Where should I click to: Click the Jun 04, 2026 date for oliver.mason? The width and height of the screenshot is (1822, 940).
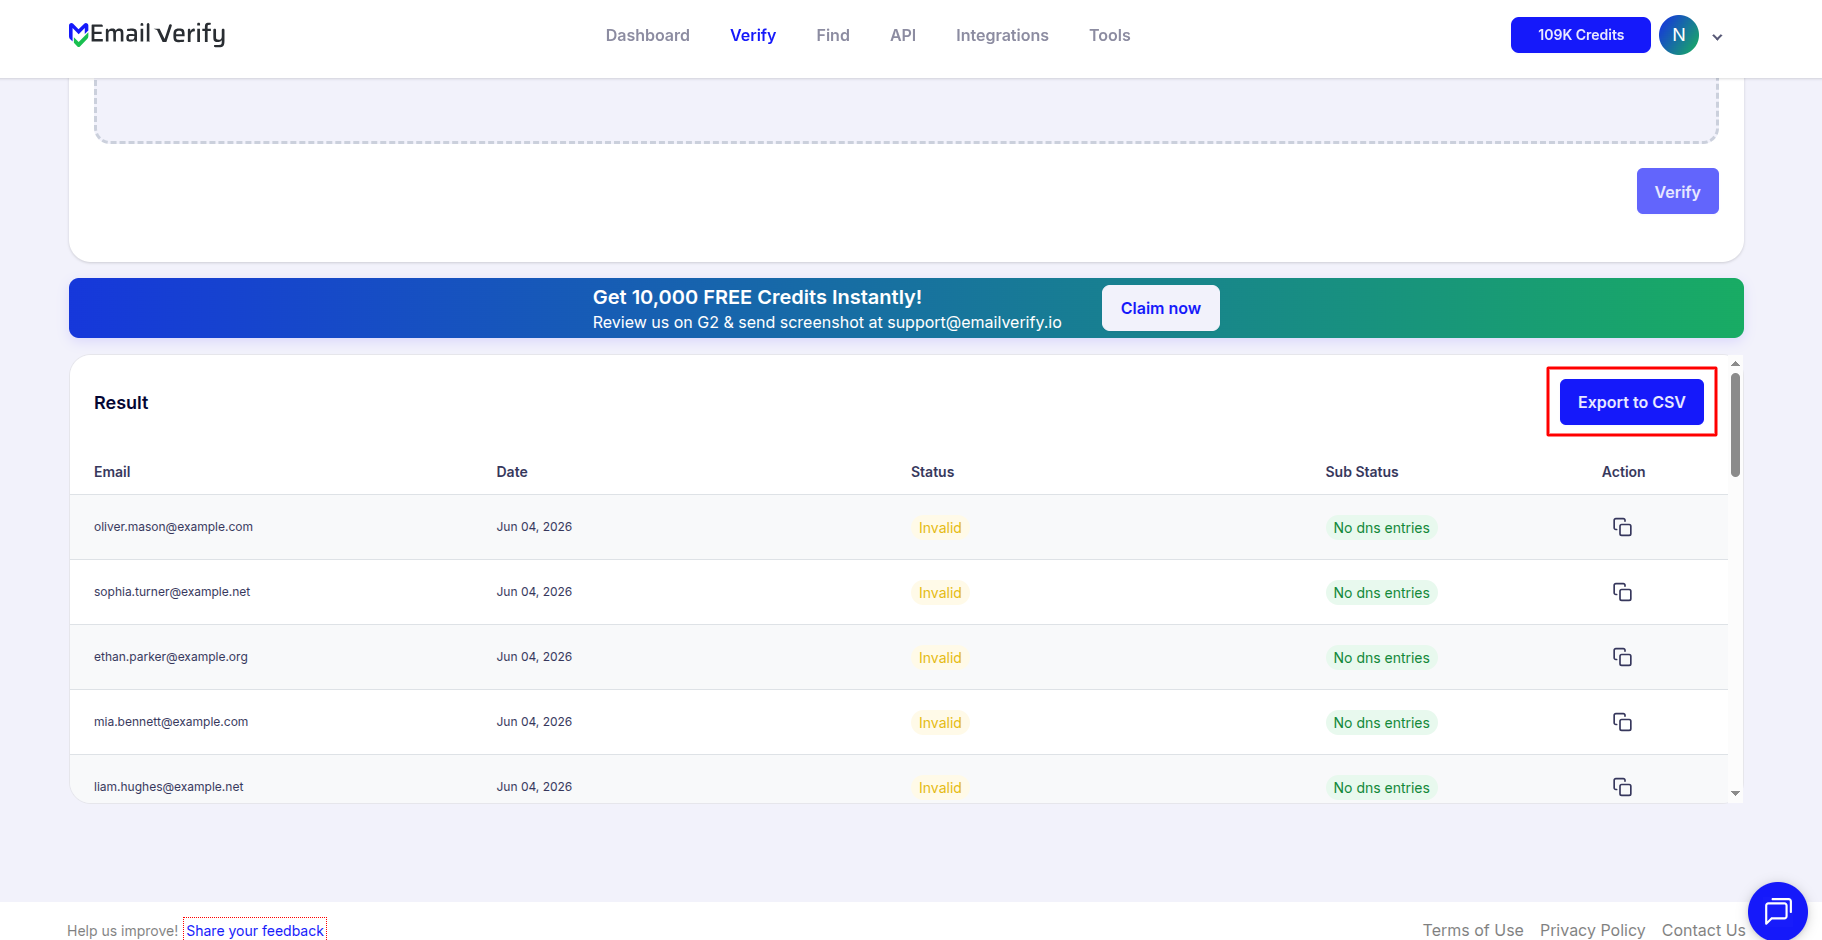[x=534, y=527]
